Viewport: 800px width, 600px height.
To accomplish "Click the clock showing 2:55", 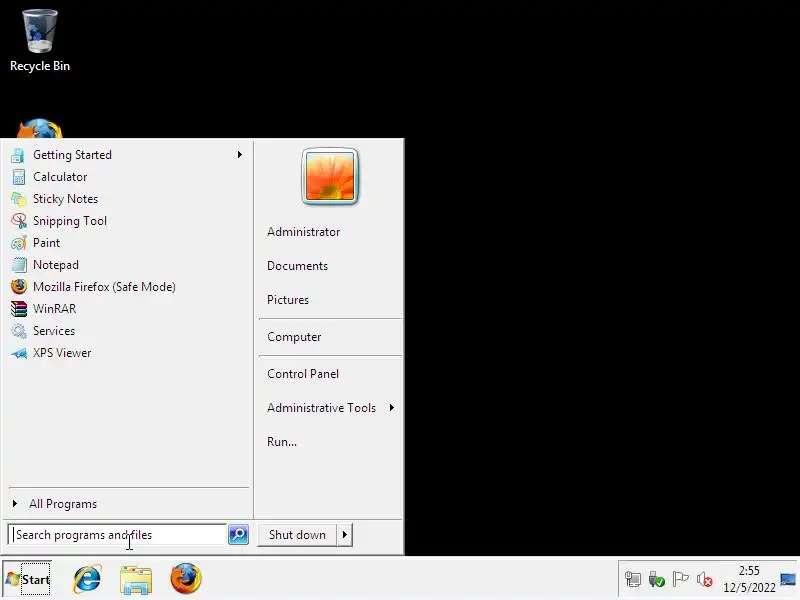I will pyautogui.click(x=749, y=570).
